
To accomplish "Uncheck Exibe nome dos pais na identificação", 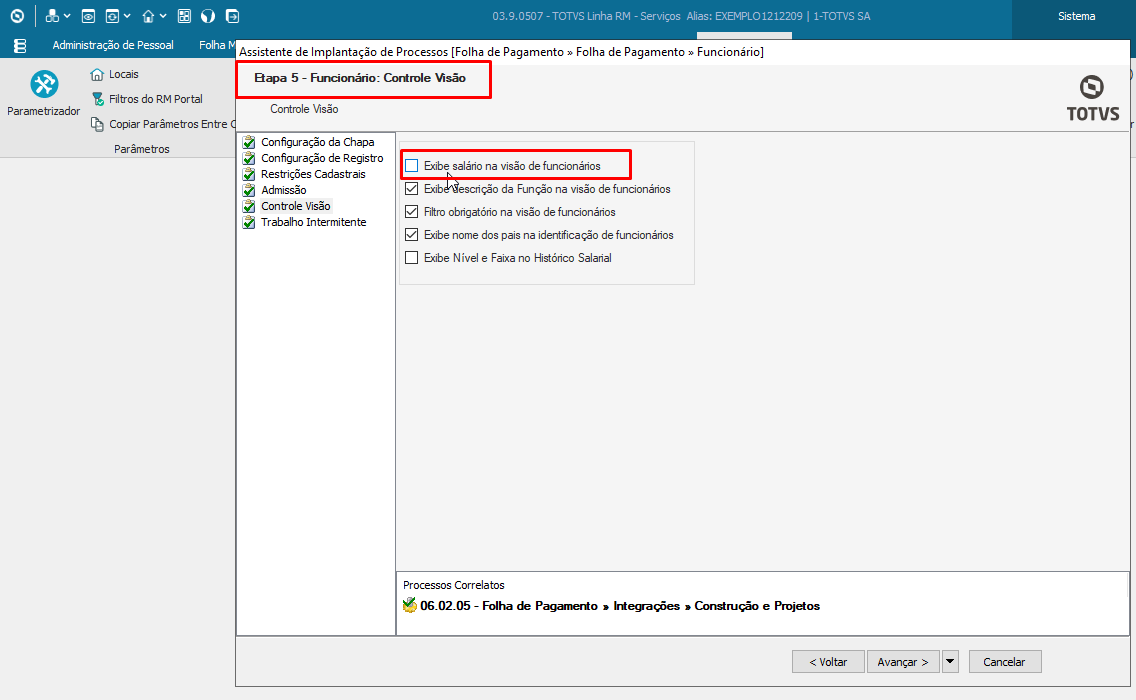I will [412, 235].
